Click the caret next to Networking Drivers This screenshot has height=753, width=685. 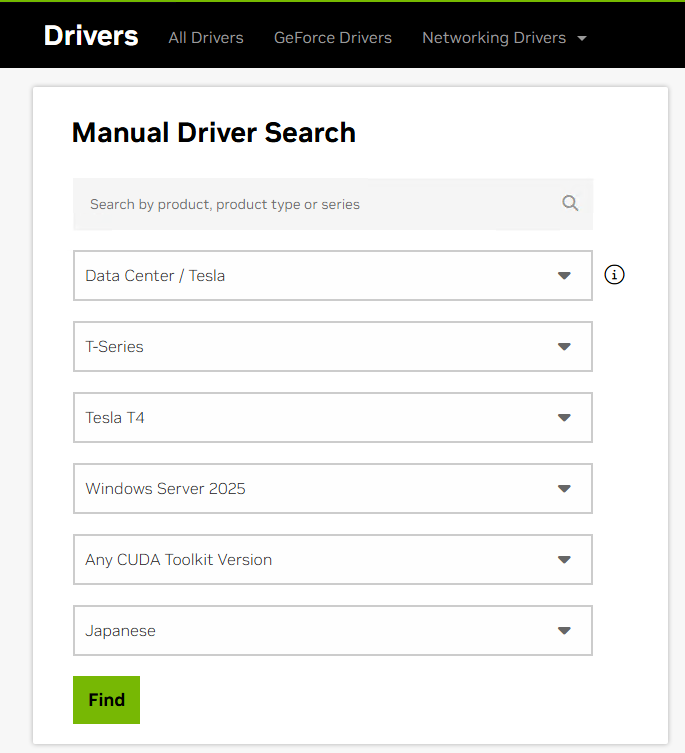pyautogui.click(x=582, y=38)
